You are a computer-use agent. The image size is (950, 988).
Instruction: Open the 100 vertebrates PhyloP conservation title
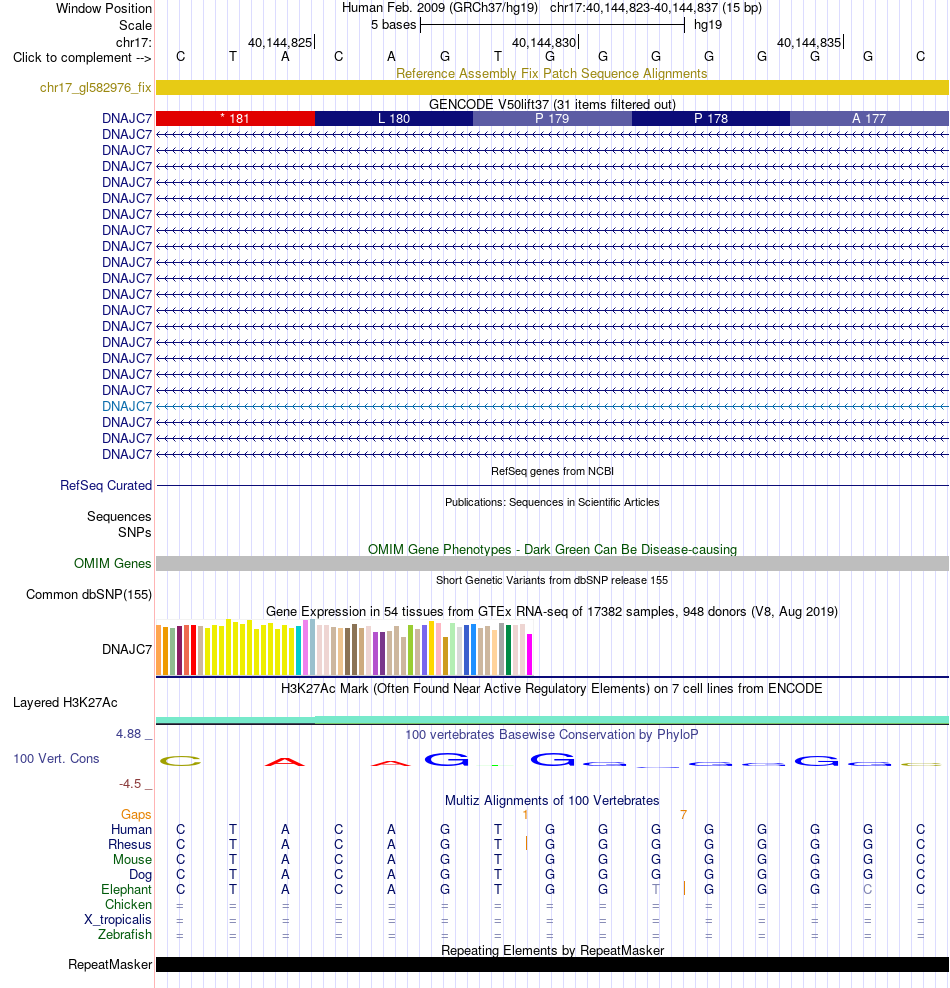pos(552,735)
